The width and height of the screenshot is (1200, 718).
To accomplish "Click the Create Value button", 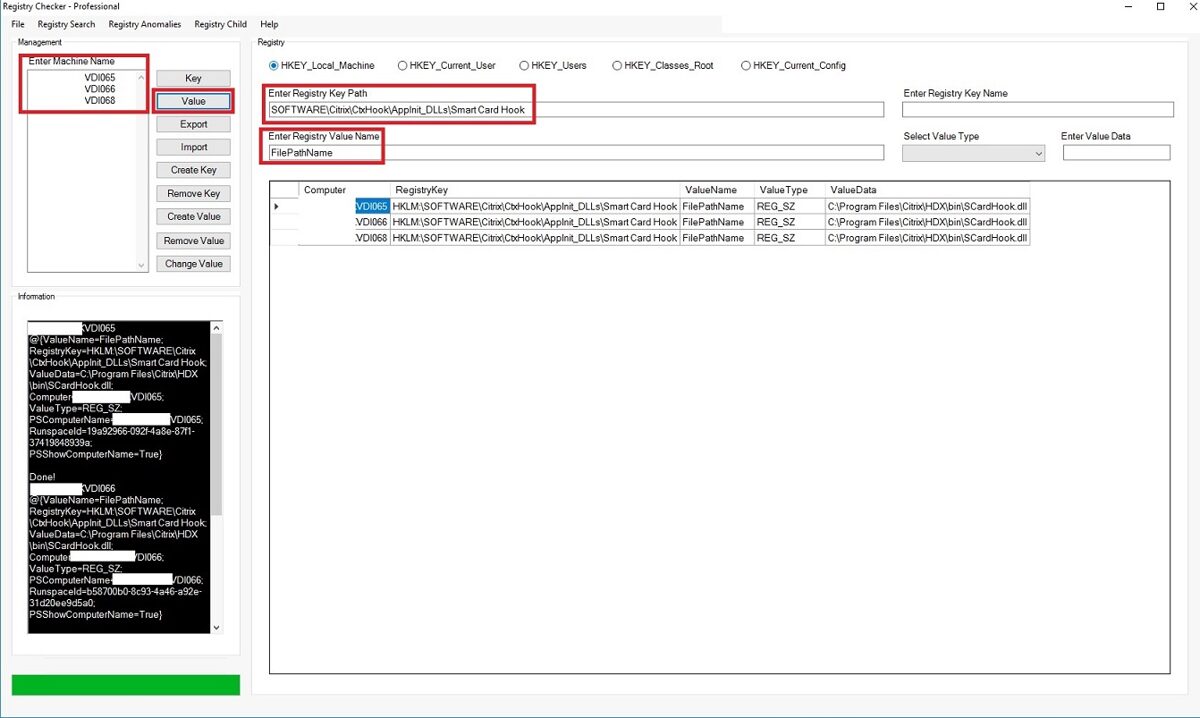I will coord(193,216).
